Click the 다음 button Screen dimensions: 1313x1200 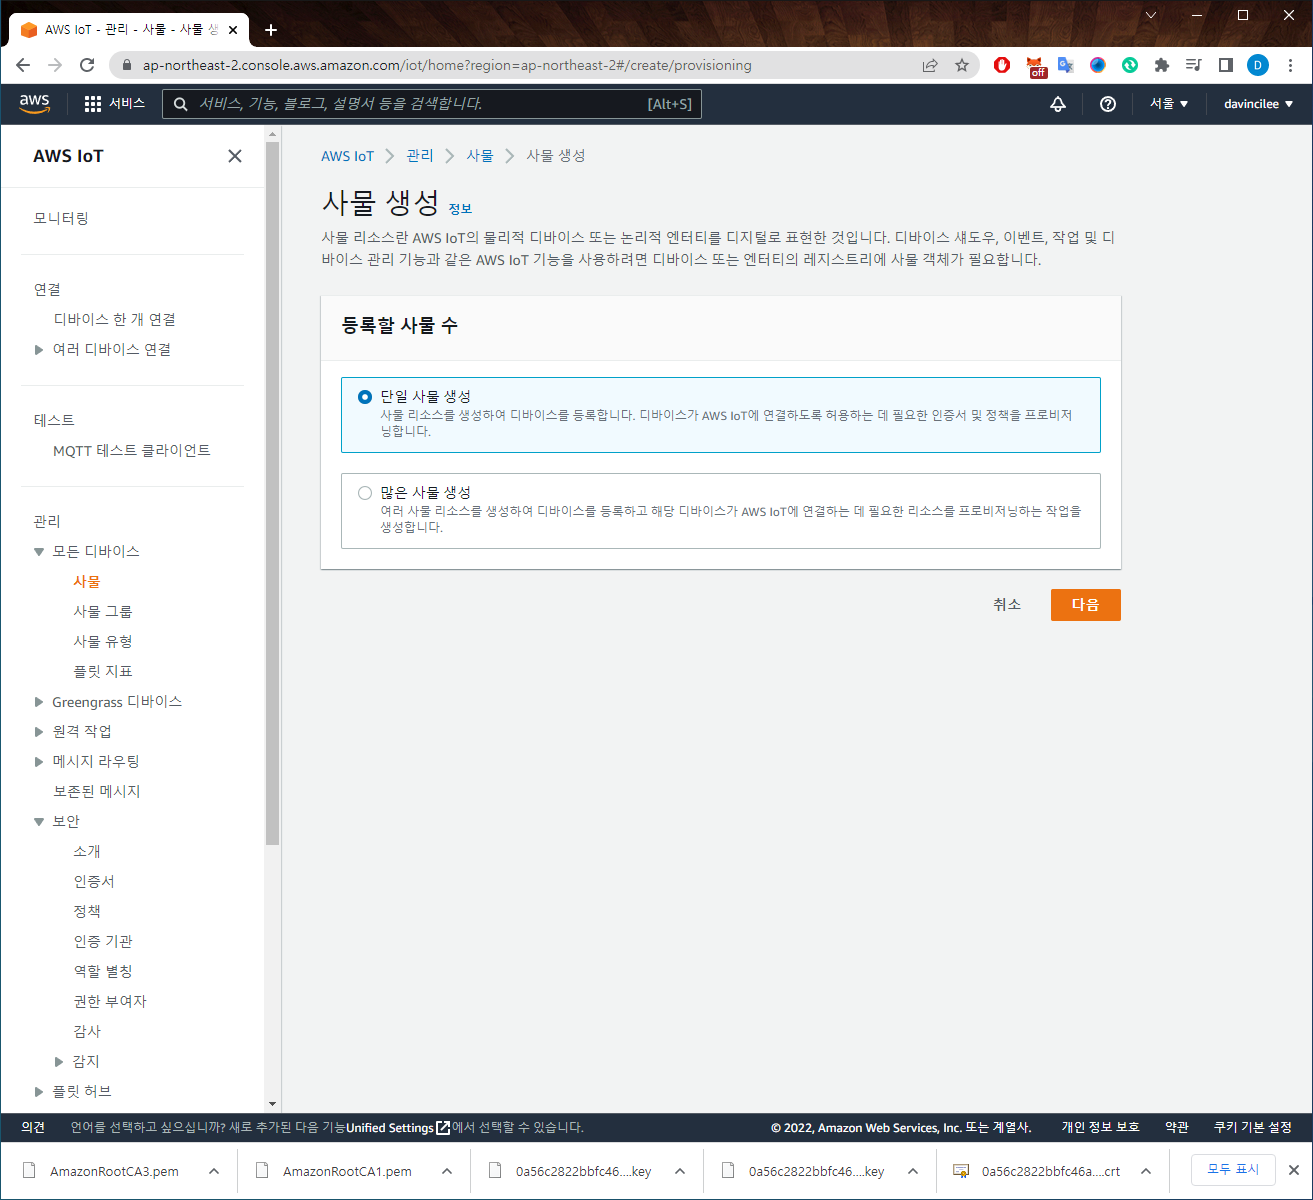[1086, 605]
